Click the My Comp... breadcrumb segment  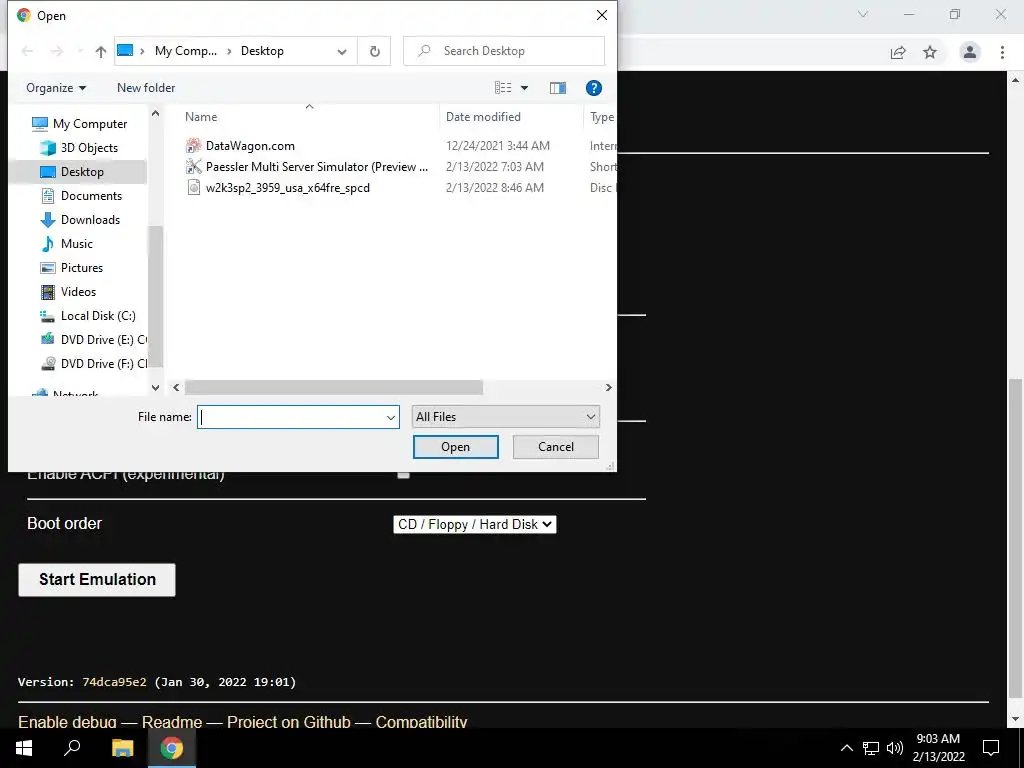[185, 51]
